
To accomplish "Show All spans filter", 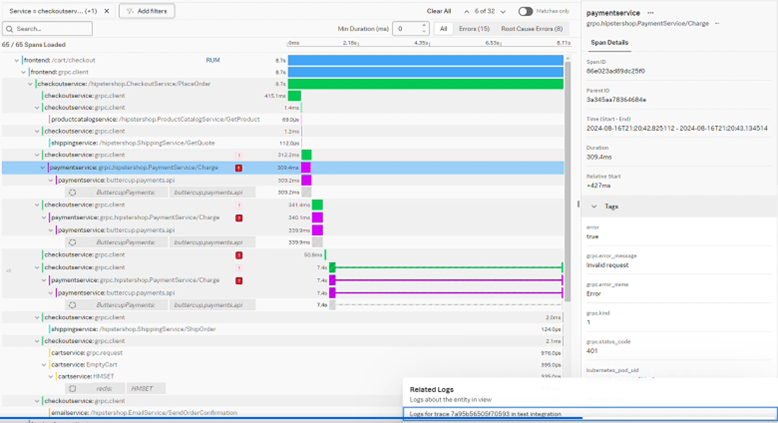I will 443,29.
